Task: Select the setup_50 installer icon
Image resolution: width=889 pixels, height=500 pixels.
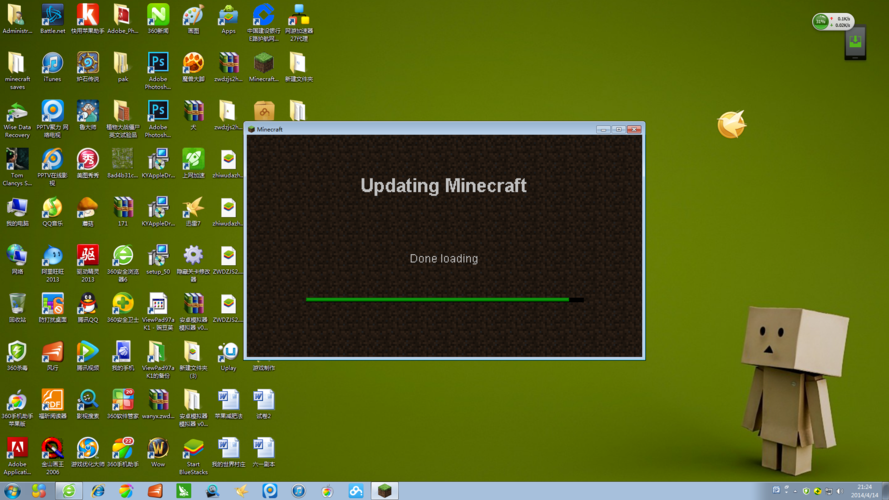Action: tap(158, 260)
